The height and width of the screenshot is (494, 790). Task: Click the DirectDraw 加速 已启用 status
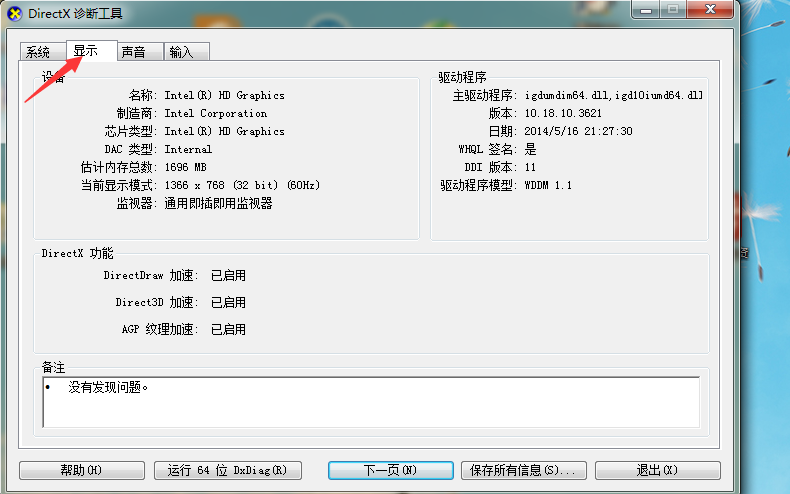coord(228,275)
